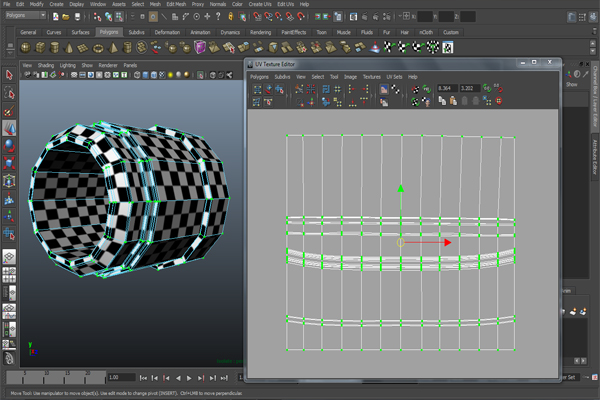
Task: Click the green V-axis manipulator arrow
Action: pyautogui.click(x=401, y=188)
